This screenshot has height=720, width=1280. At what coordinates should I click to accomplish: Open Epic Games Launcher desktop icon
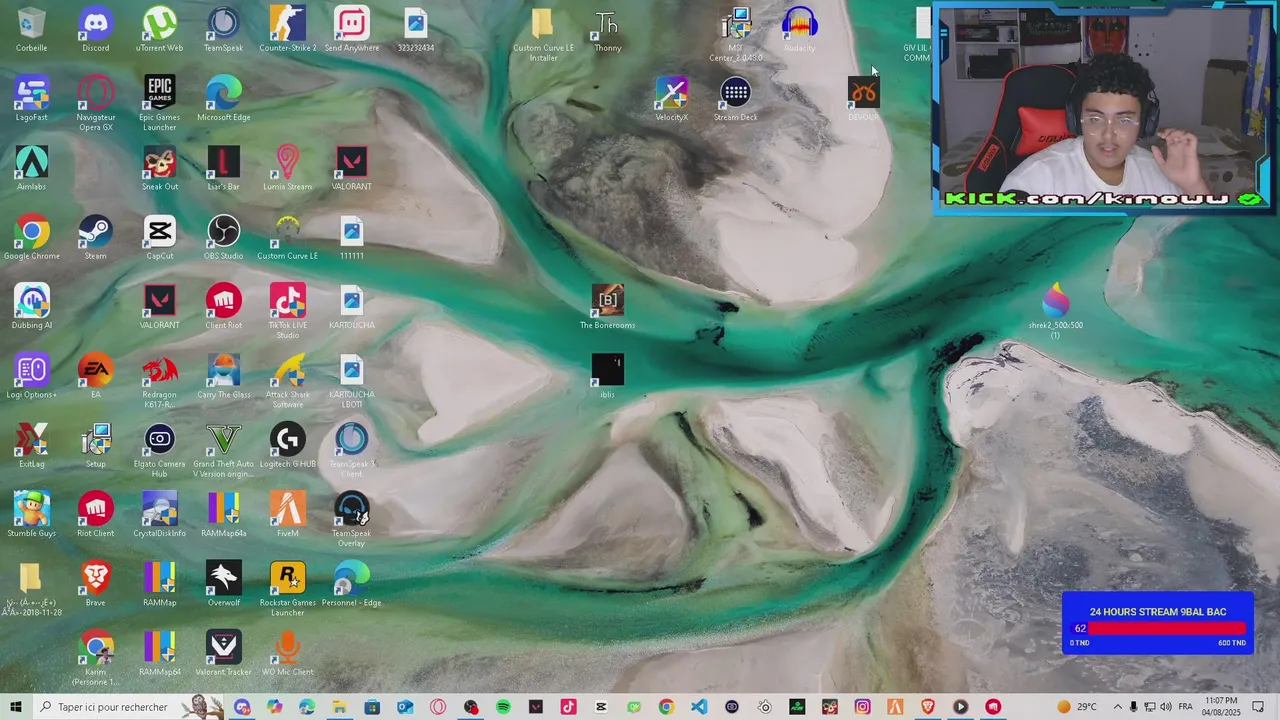(x=159, y=104)
